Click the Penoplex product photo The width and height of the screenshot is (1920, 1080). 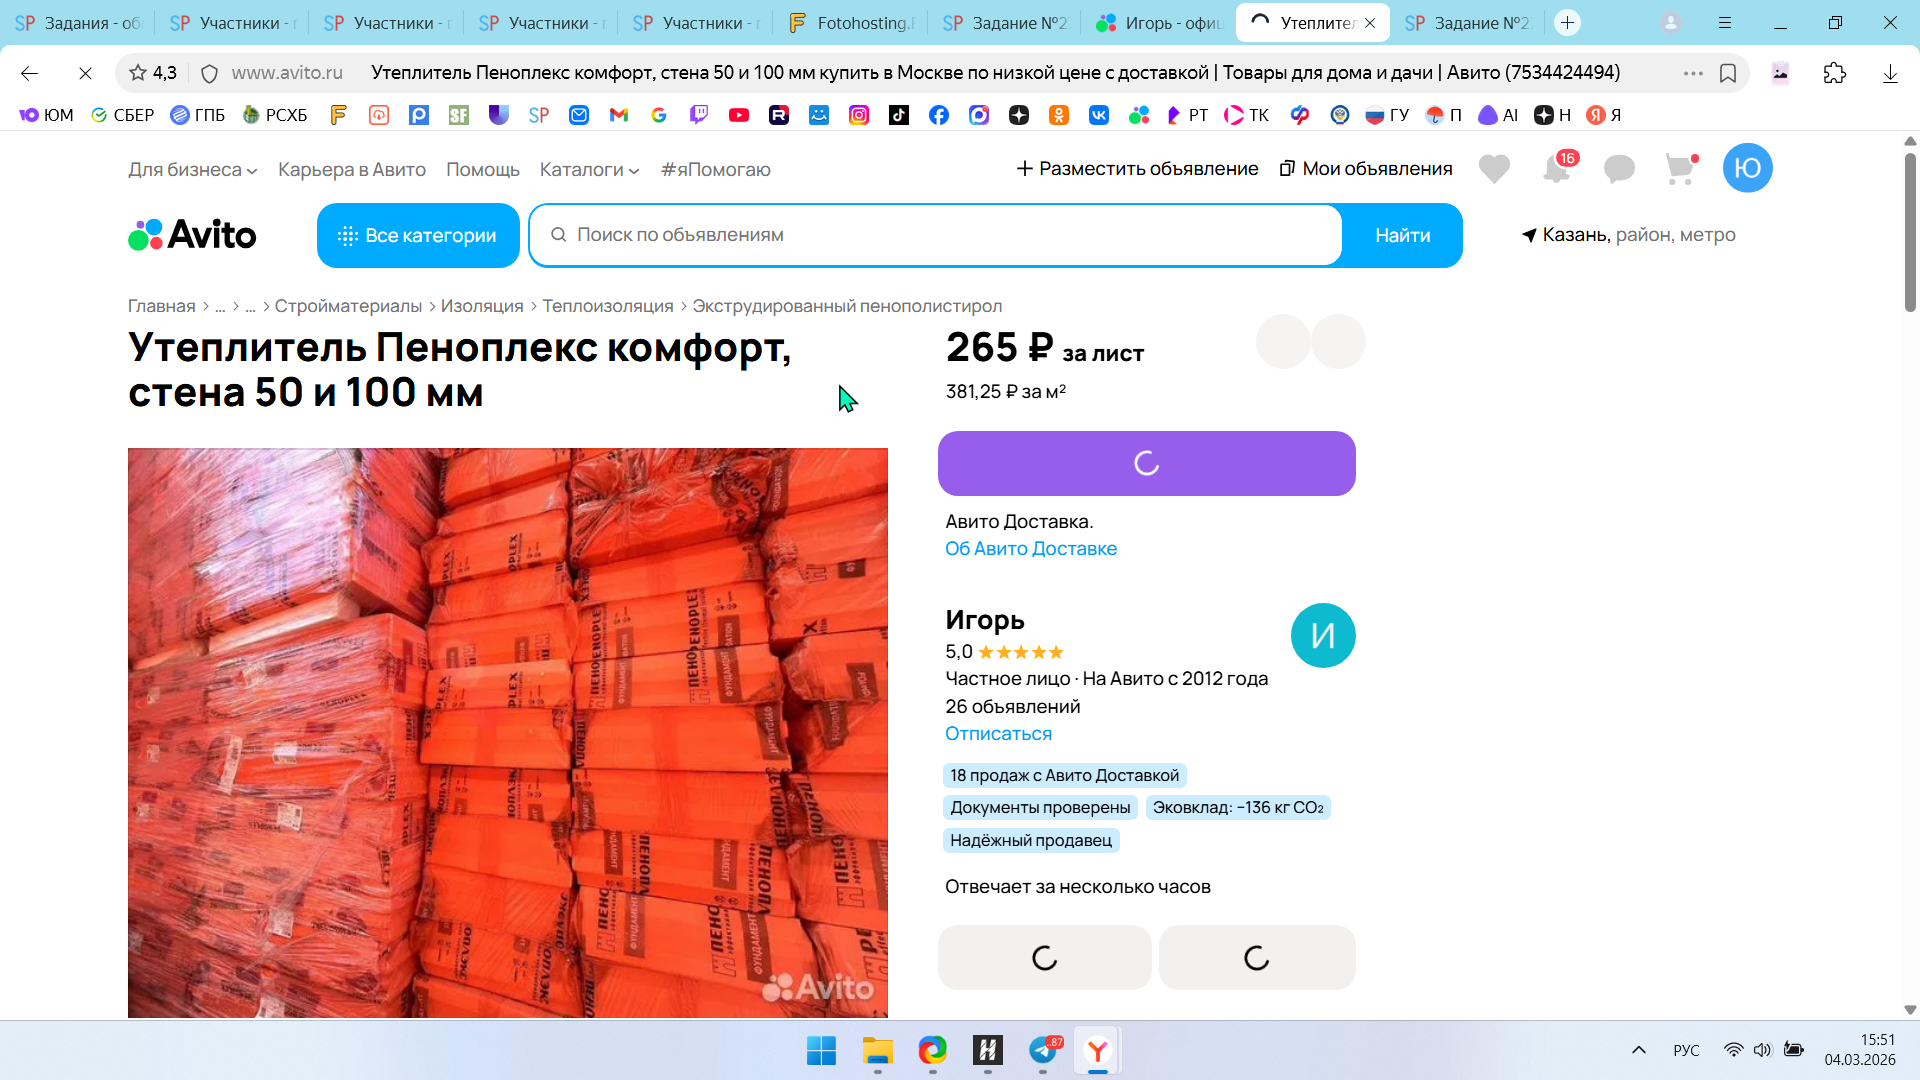[508, 732]
